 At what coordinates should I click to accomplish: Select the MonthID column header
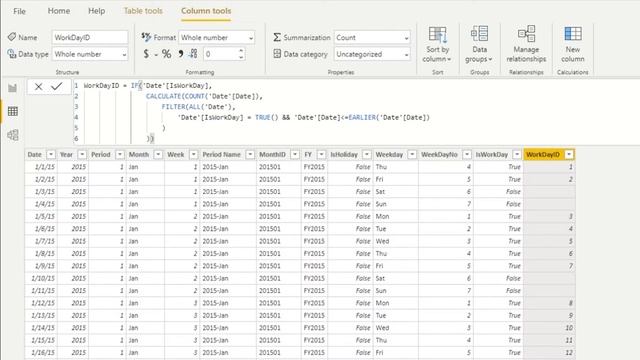pyautogui.click(x=278, y=154)
